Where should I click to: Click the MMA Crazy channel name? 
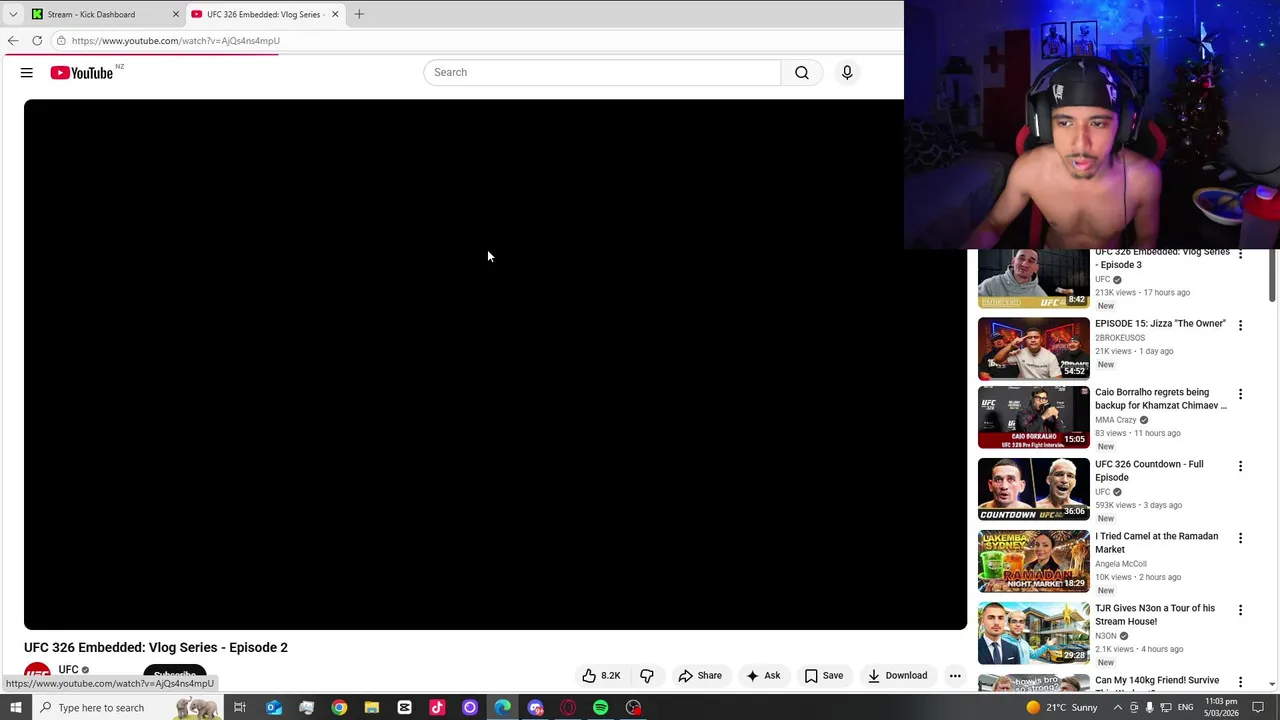[x=1116, y=420]
